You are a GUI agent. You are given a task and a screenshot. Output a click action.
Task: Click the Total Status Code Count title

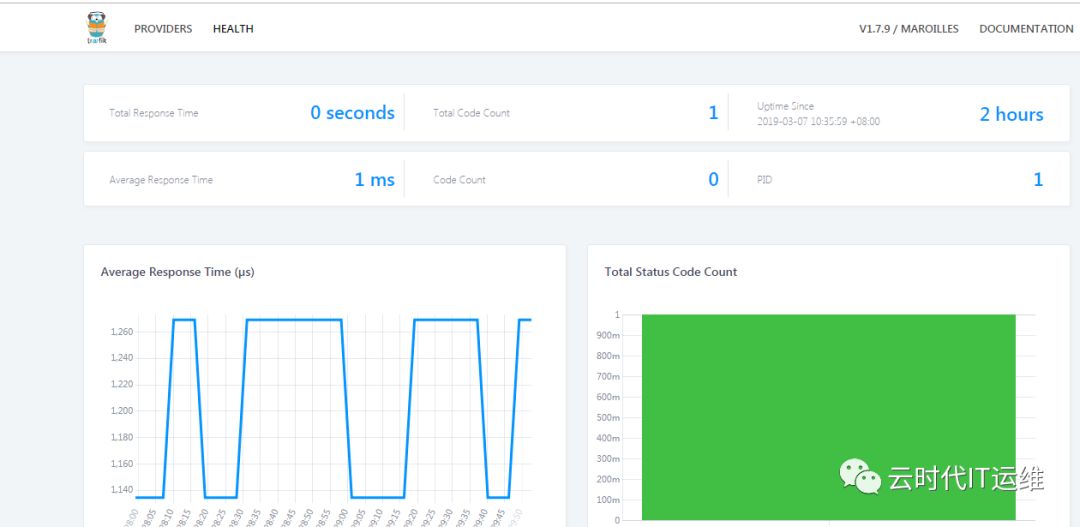[671, 272]
